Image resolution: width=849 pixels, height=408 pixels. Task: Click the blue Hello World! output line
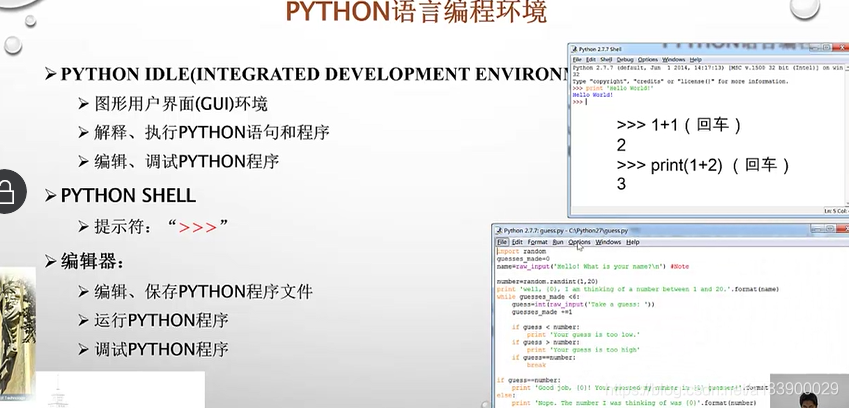coord(592,95)
